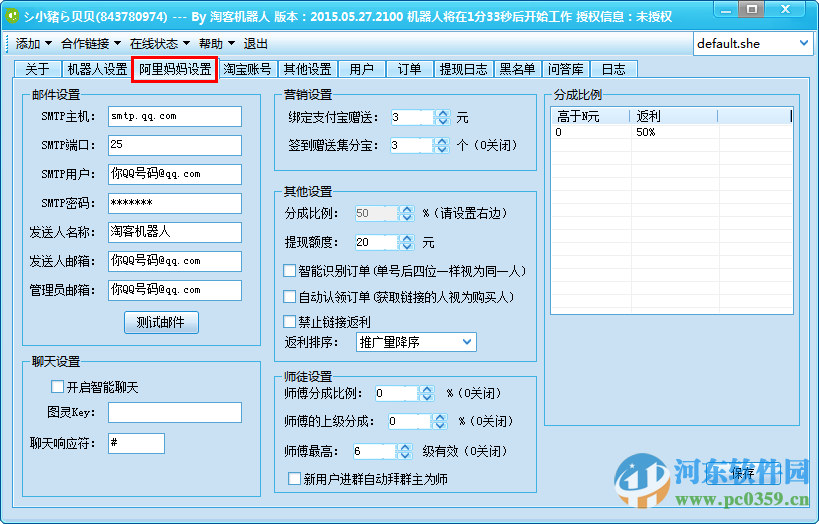This screenshot has width=819, height=524.
Task: Decrease 签到赠送集分宝 value with down arrow
Action: [x=442, y=149]
